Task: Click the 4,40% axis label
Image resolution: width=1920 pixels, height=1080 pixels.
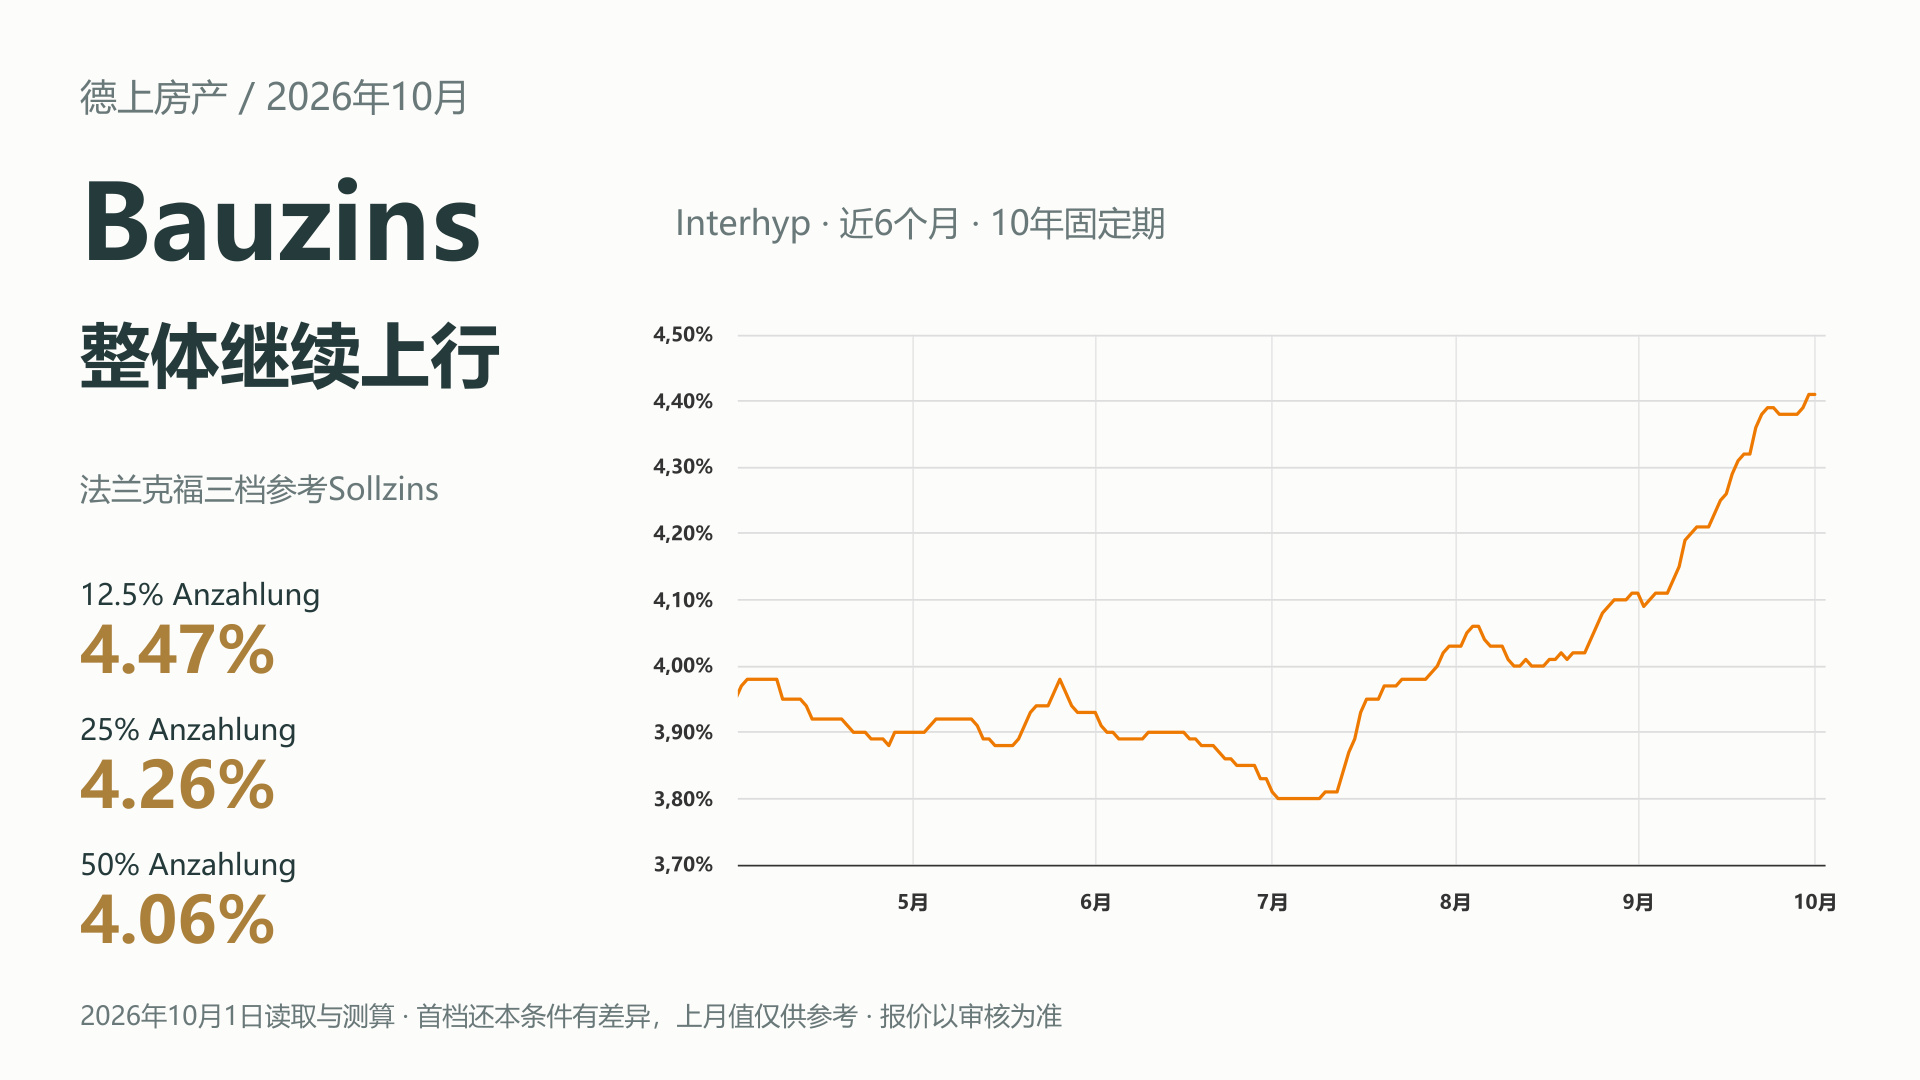Action: point(683,402)
